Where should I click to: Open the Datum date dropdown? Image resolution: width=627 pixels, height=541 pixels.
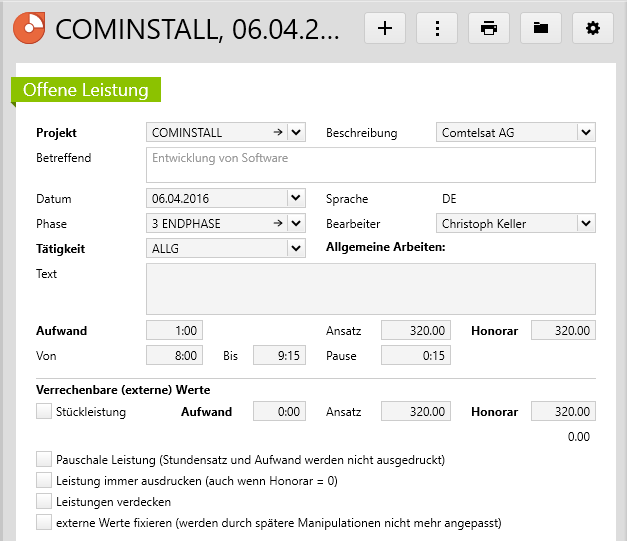coord(295,198)
